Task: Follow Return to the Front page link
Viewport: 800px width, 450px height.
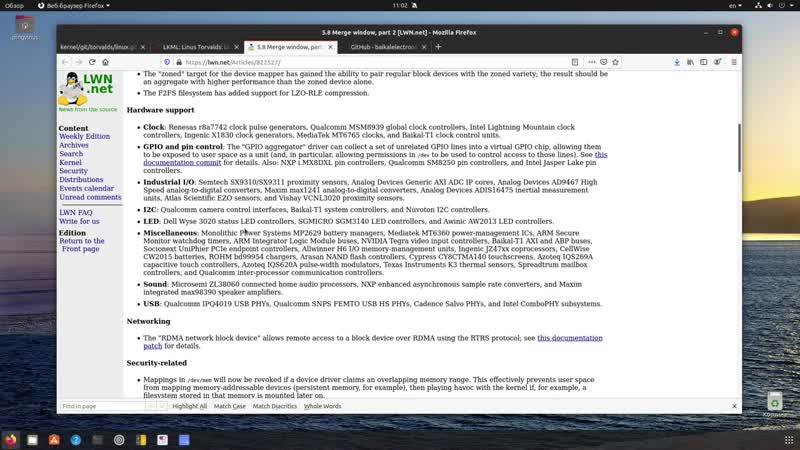Action: click(82, 245)
